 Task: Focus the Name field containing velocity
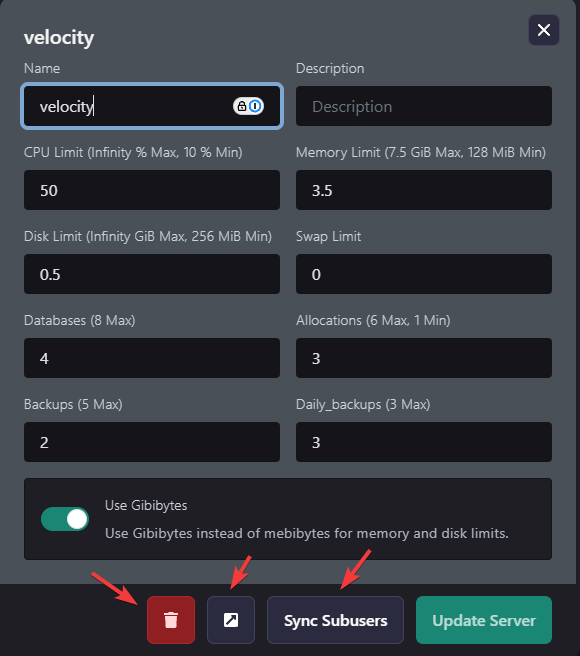point(152,106)
